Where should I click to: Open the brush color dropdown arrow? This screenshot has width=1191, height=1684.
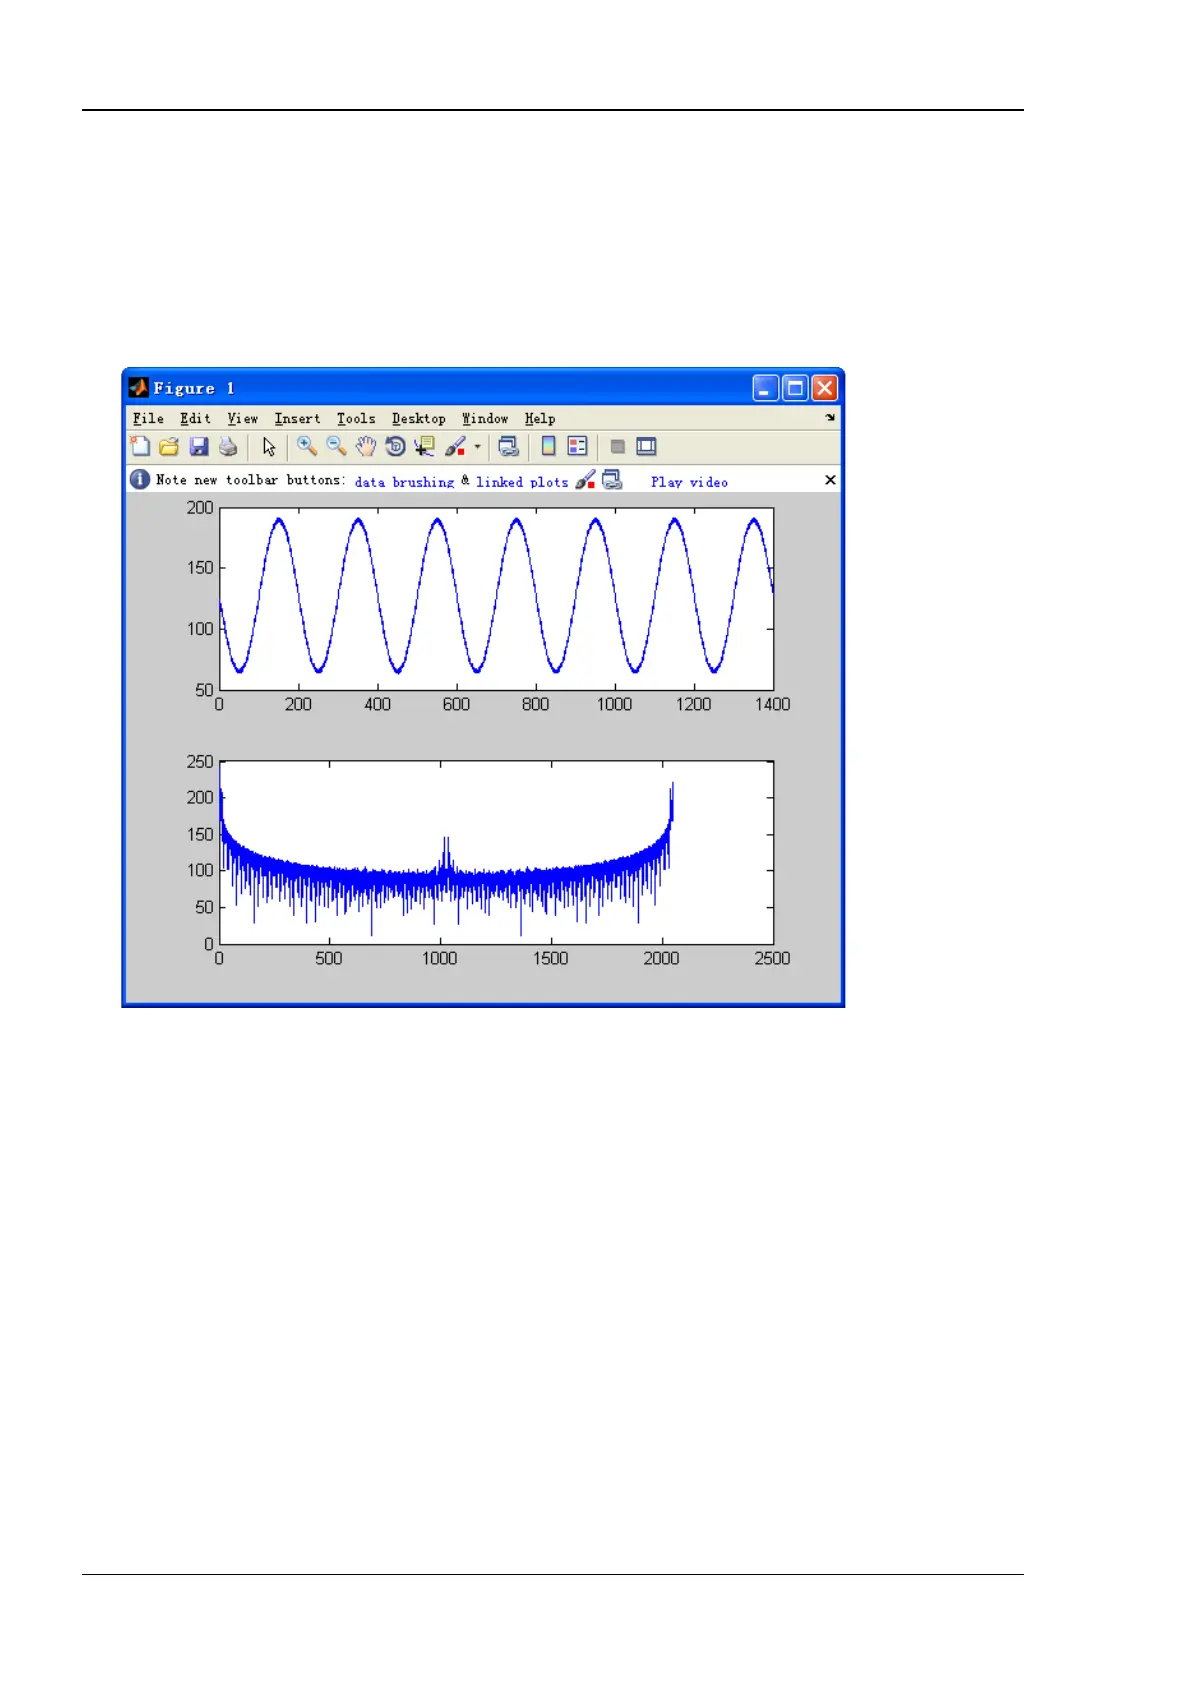coord(477,447)
